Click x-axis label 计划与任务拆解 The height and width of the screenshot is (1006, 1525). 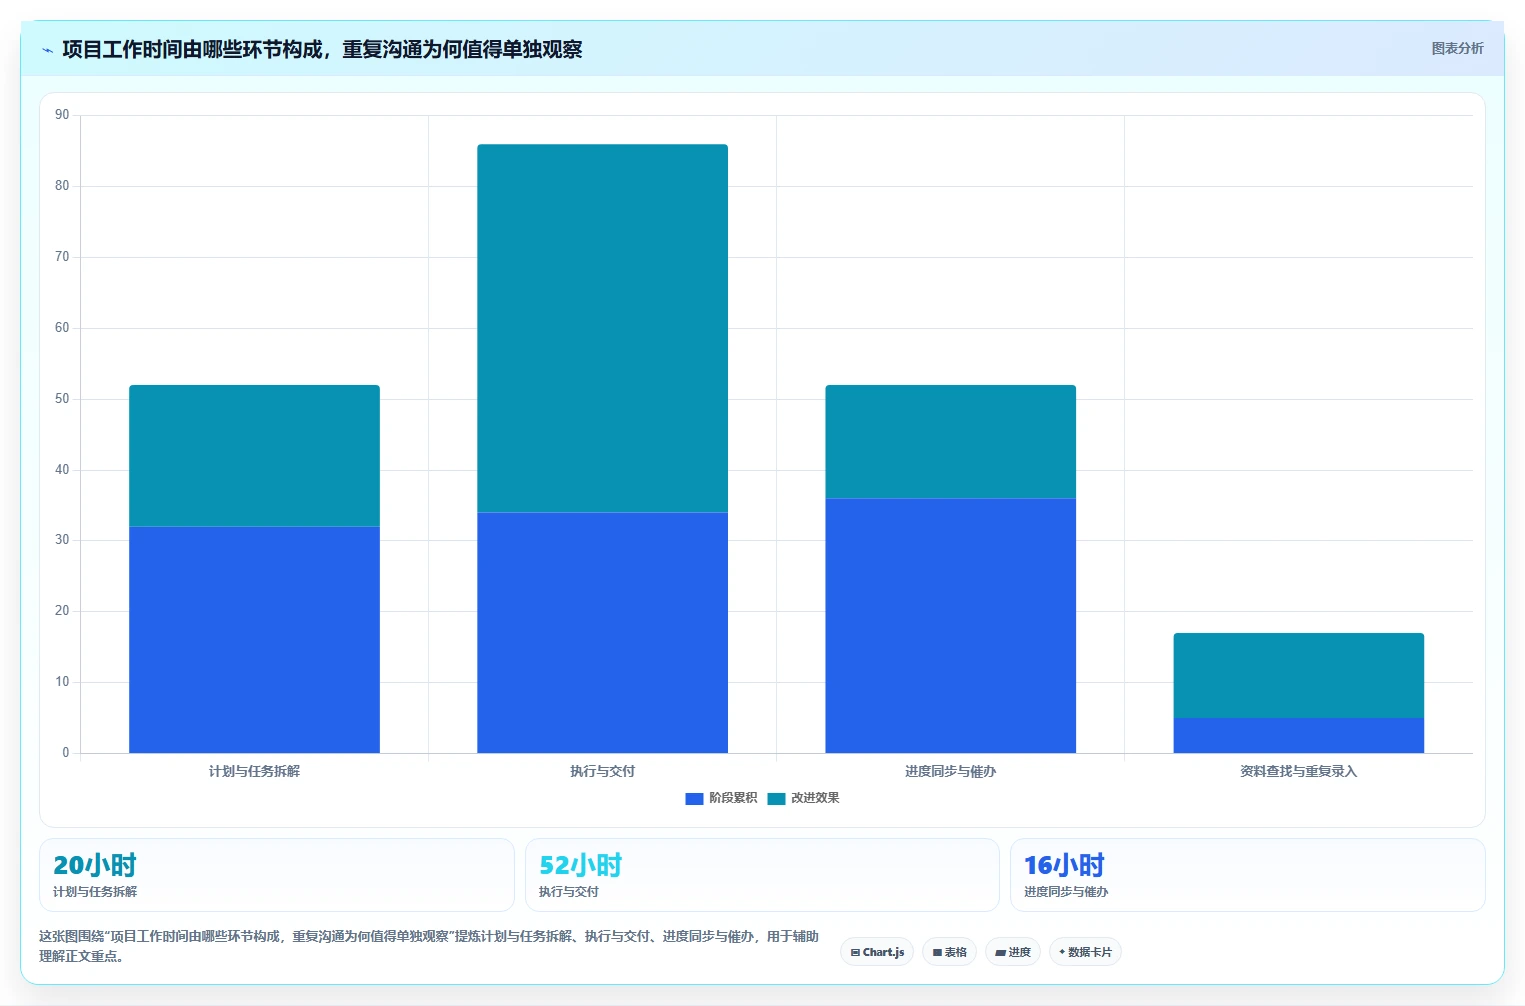(x=254, y=771)
